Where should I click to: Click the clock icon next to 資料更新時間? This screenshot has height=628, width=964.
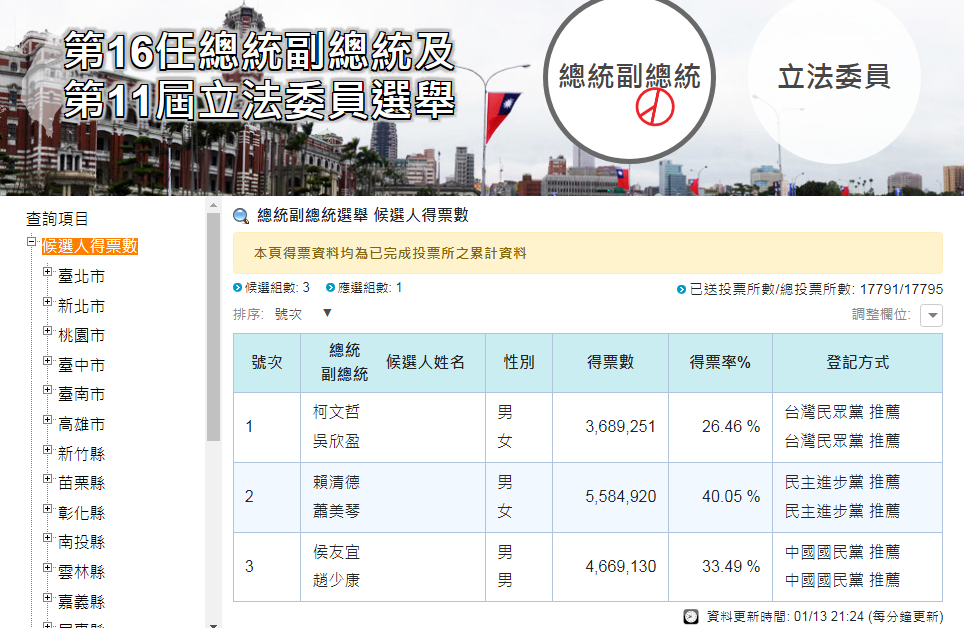tap(691, 616)
